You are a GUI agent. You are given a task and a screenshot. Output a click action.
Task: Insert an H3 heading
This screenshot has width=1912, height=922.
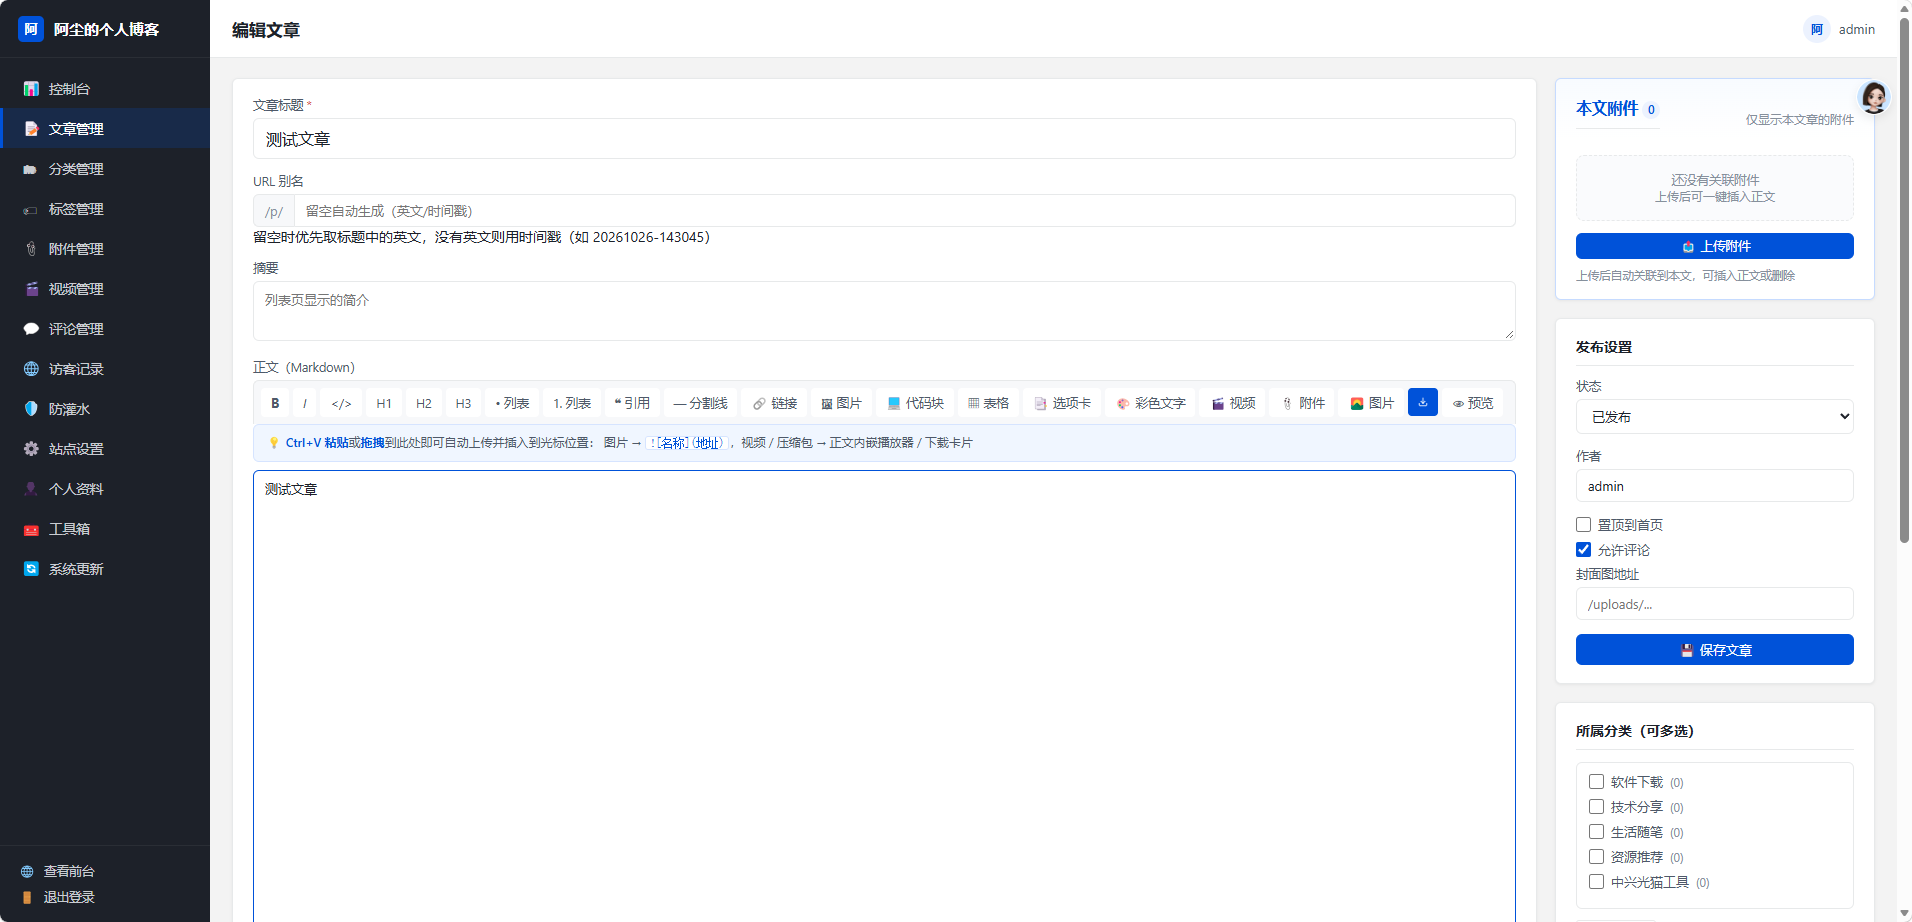coord(463,403)
